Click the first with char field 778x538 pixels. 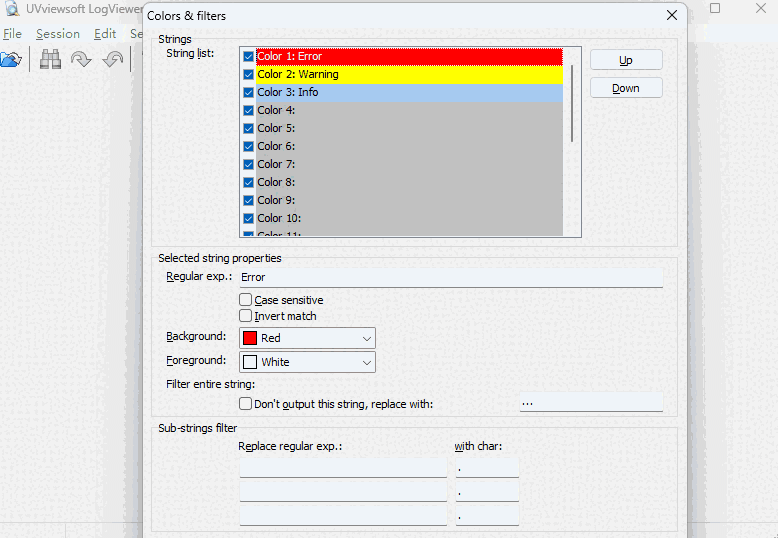click(x=487, y=468)
